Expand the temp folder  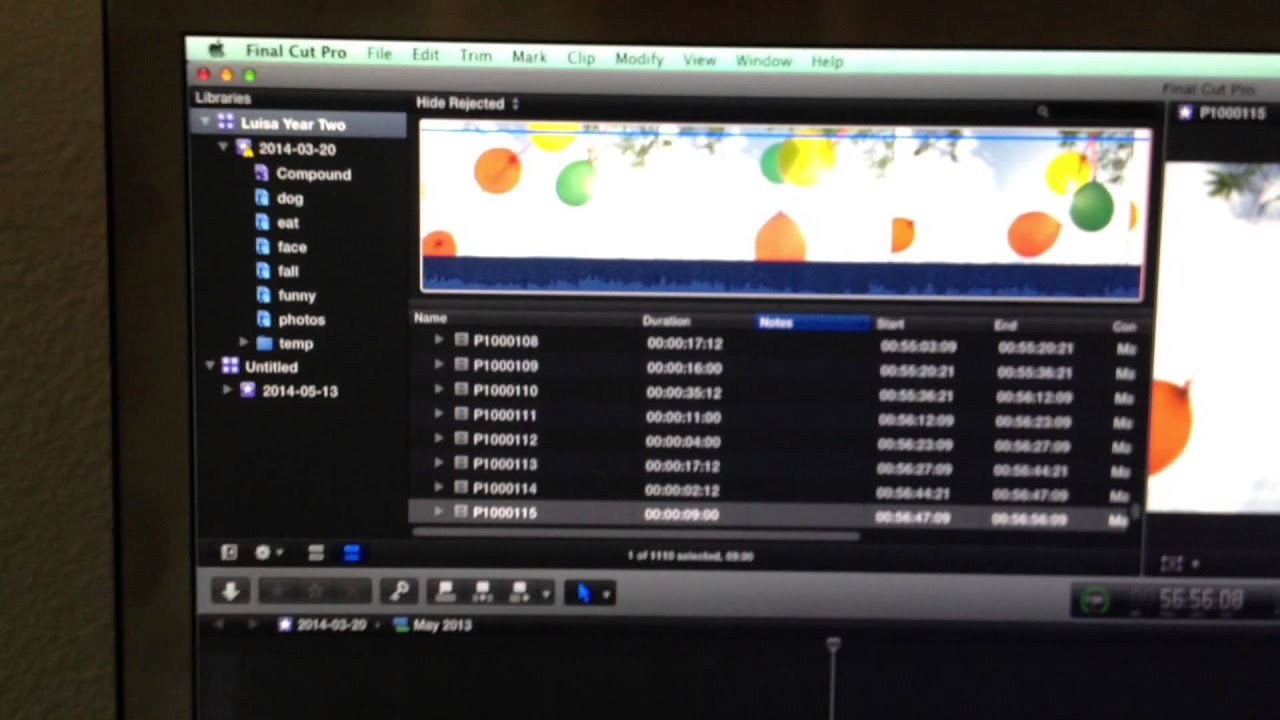[243, 343]
